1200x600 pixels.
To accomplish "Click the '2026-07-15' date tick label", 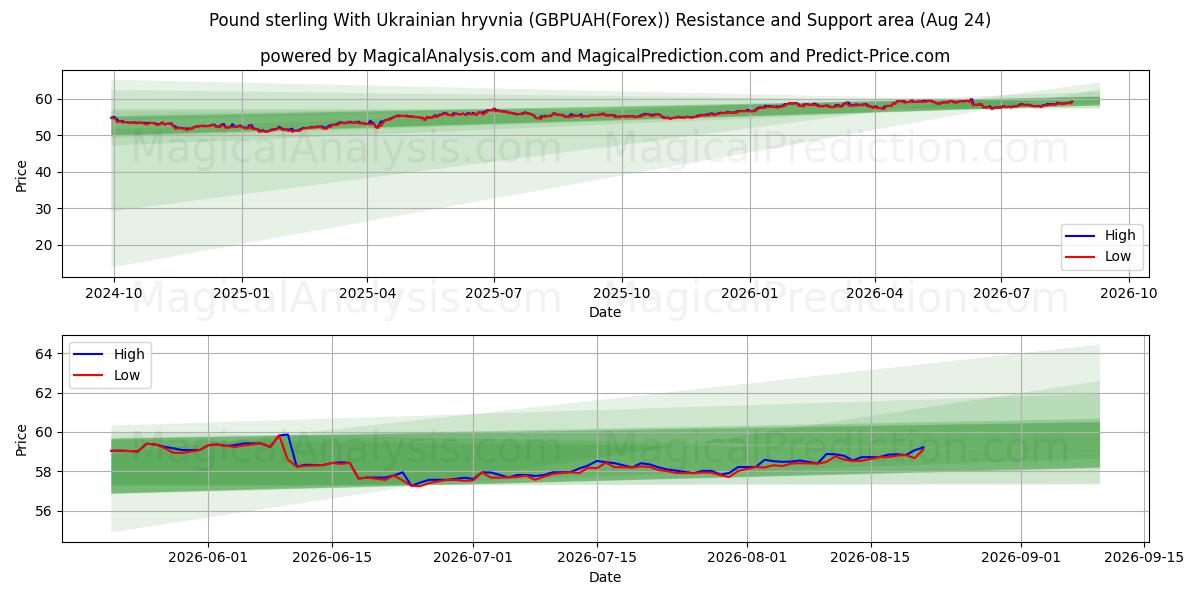I will click(597, 560).
